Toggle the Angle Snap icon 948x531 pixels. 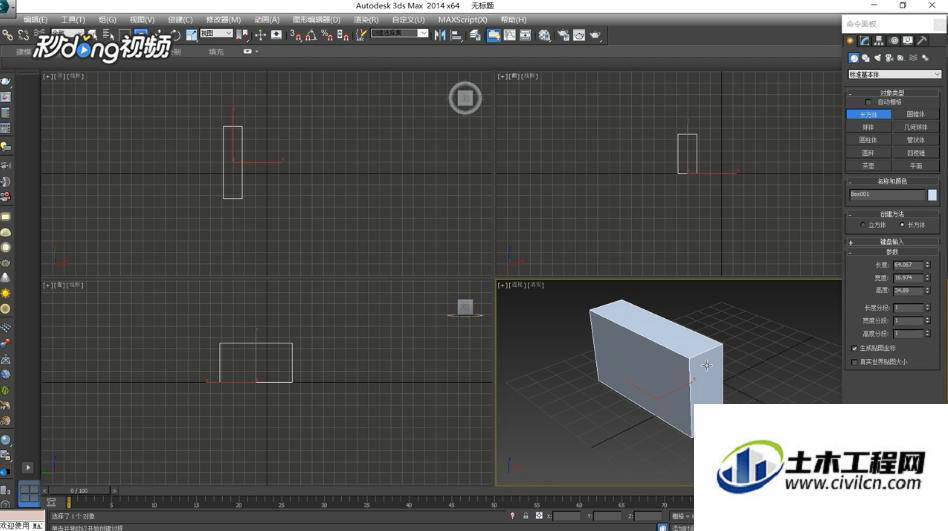click(311, 35)
